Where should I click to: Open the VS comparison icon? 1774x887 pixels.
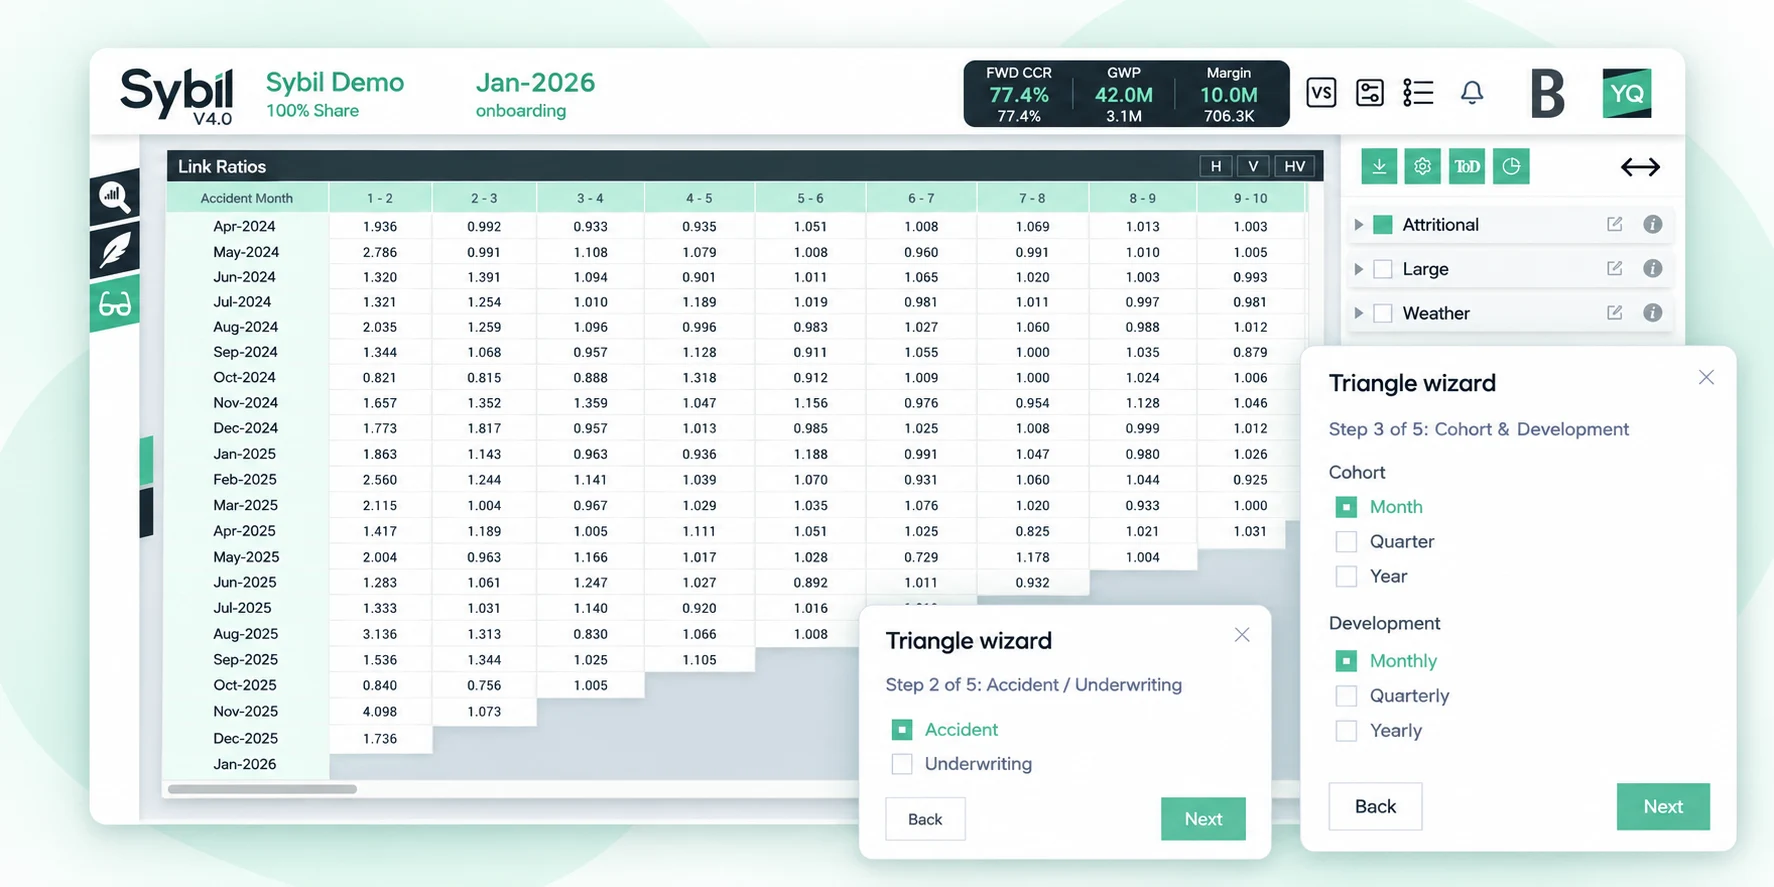(x=1321, y=93)
